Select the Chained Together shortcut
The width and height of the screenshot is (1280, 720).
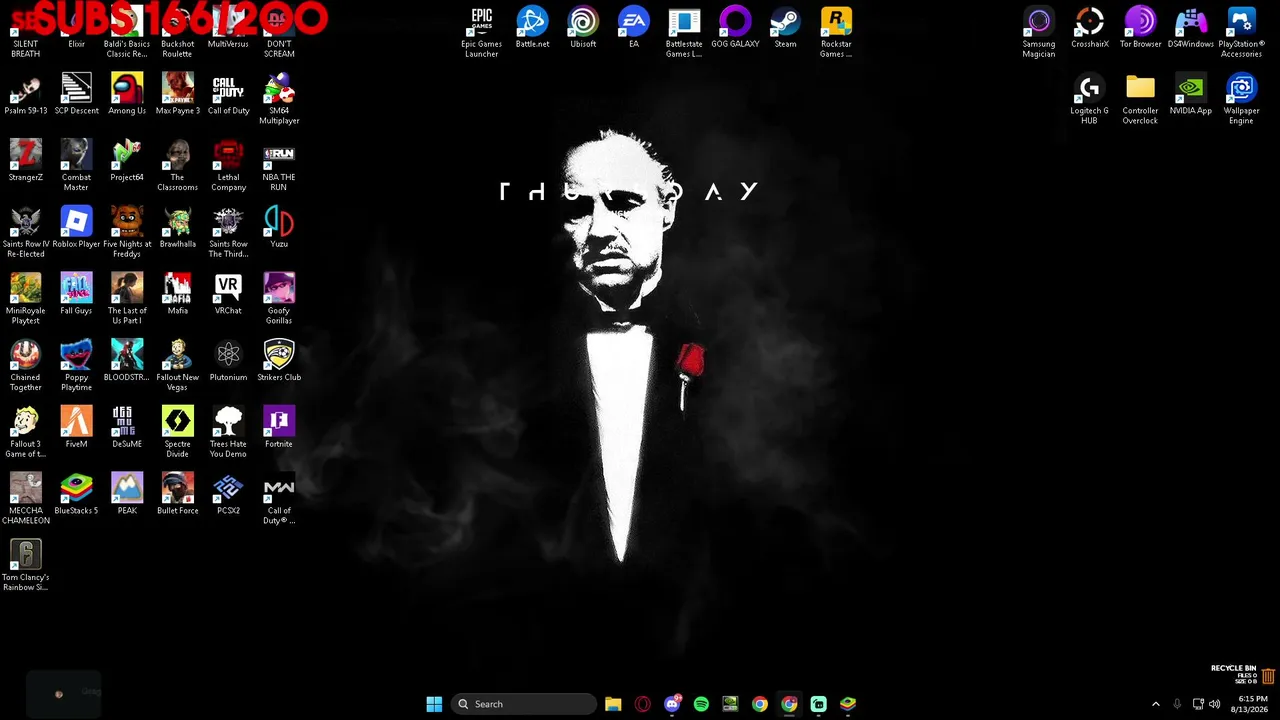25,365
